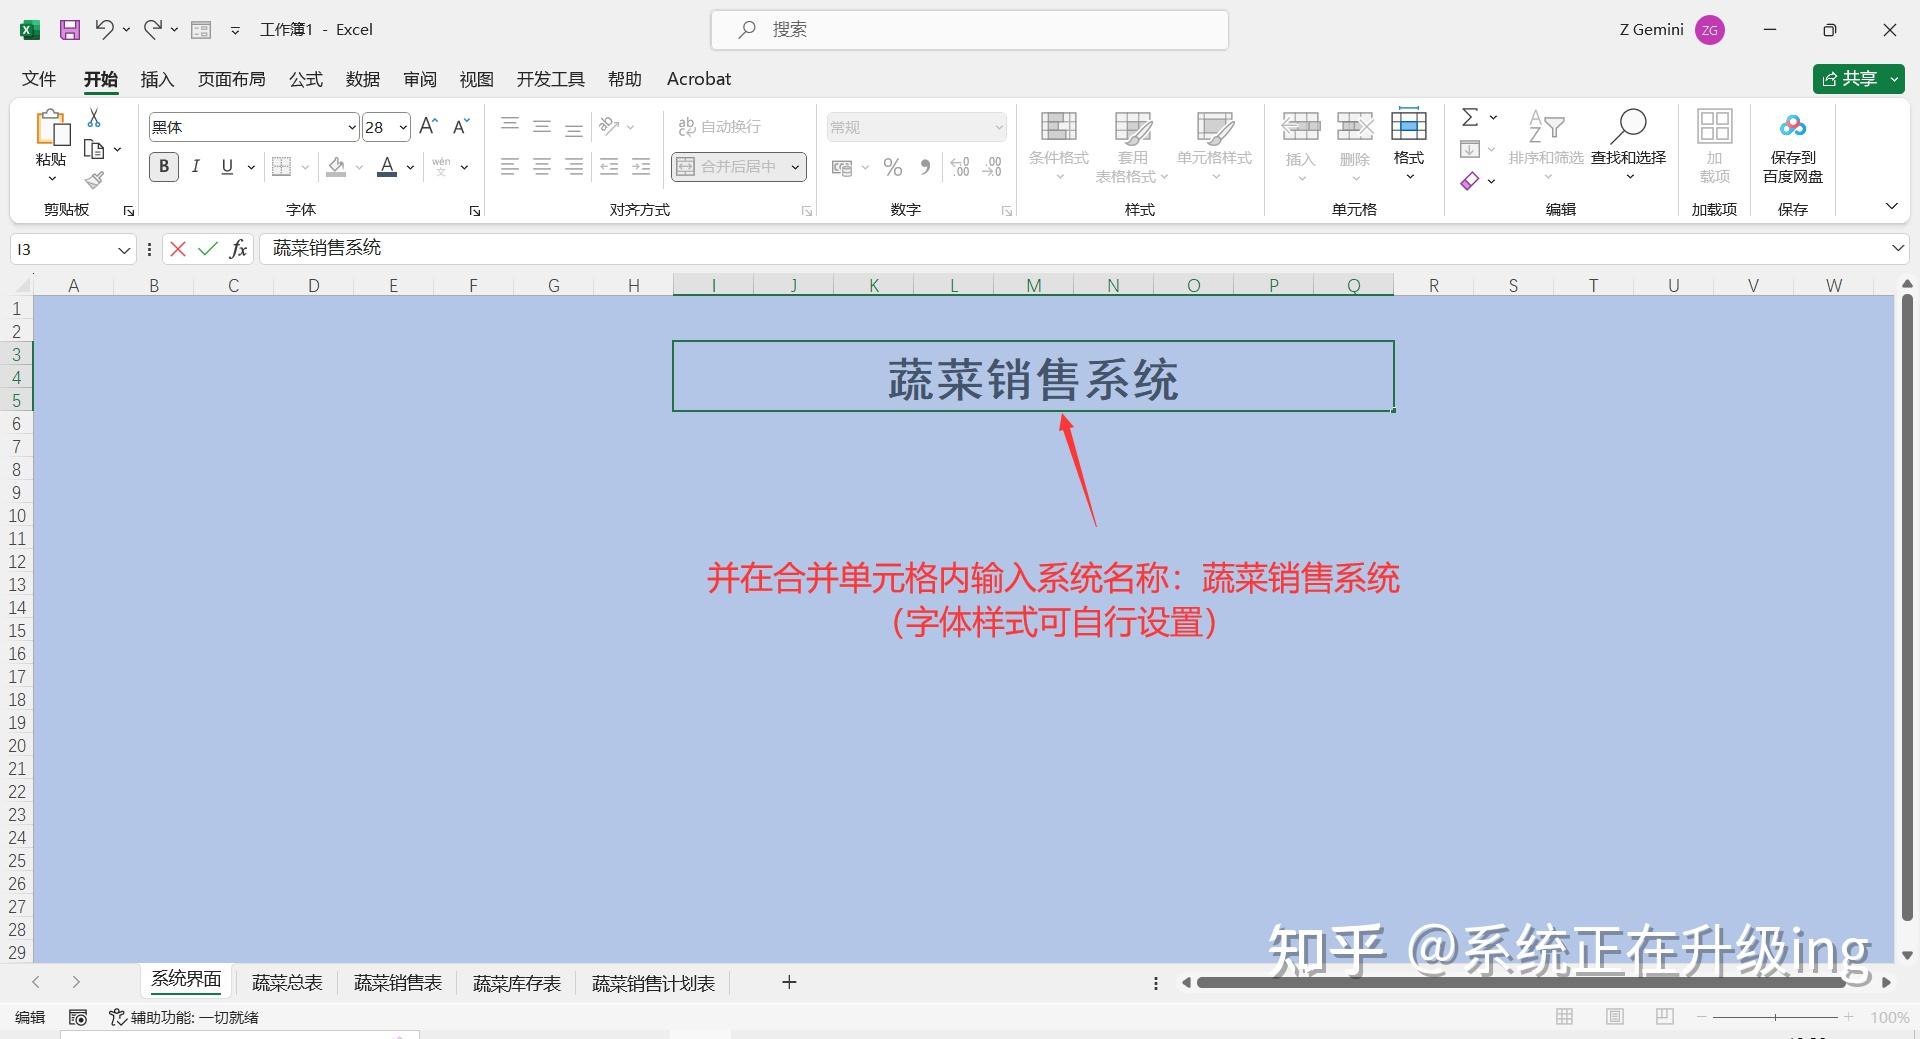1920x1039 pixels.
Task: Click the Save icon in quick access toolbar
Action: pyautogui.click(x=69, y=29)
